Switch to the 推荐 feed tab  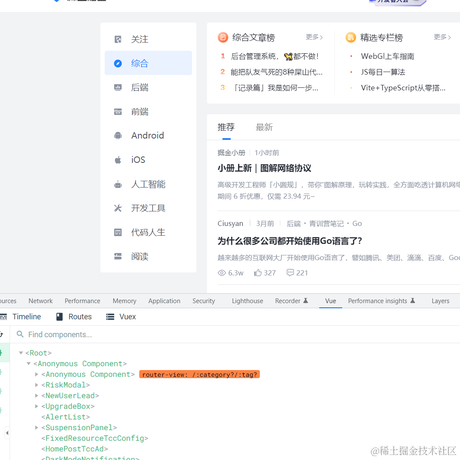226,127
